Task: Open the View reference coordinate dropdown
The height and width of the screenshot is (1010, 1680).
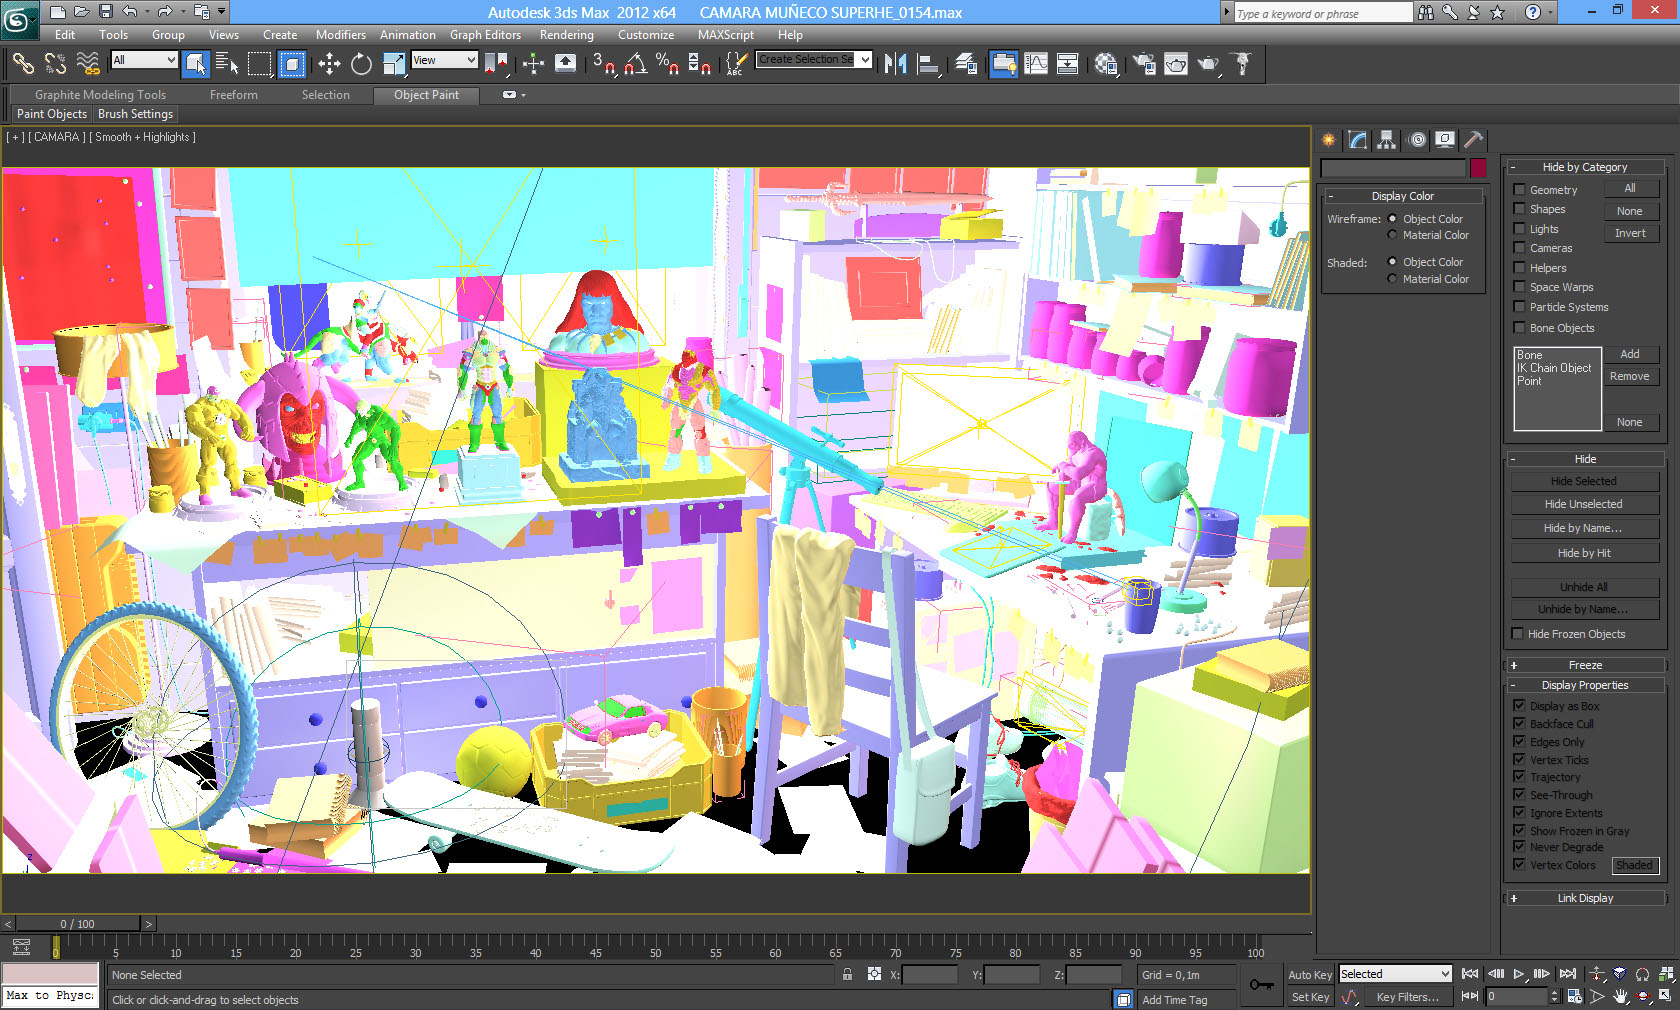Action: click(444, 60)
